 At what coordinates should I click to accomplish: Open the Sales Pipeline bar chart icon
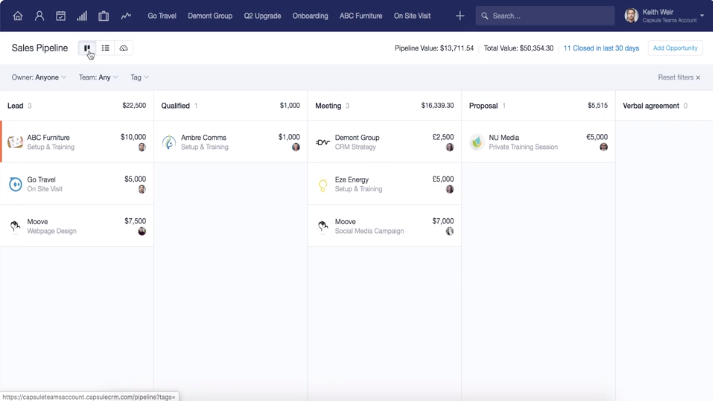click(x=82, y=16)
